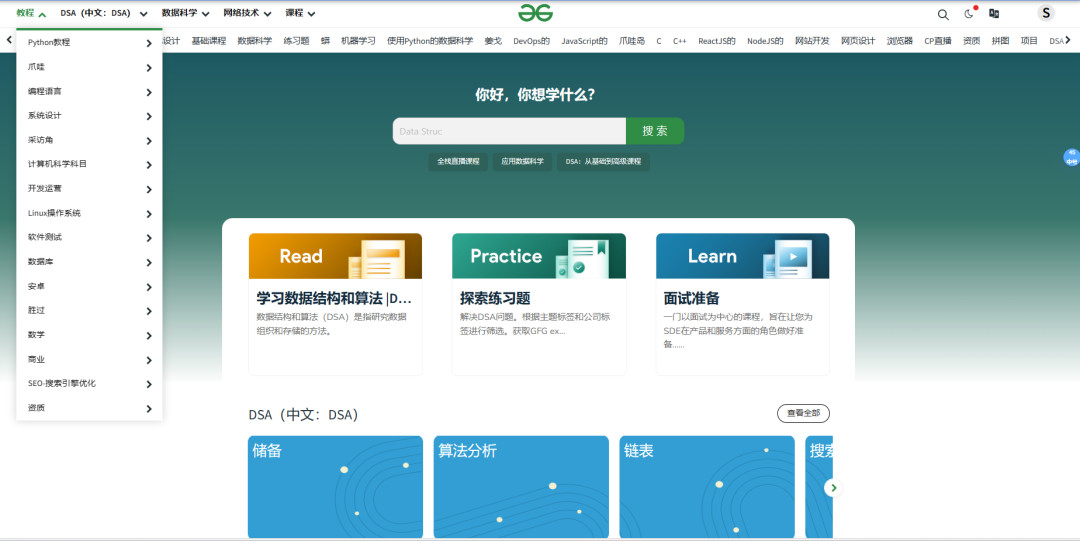Open the 课程 header dropdown
Screen dimensions: 1080x541
click(300, 13)
